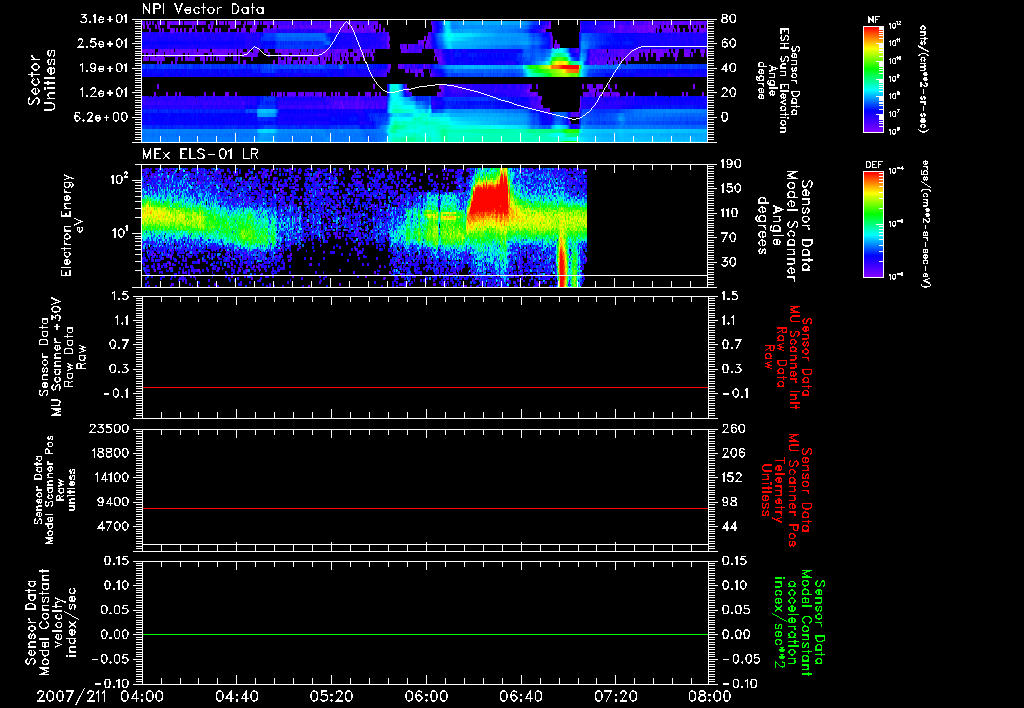Click the "2.5e+01" sector tick value

[x=106, y=43]
